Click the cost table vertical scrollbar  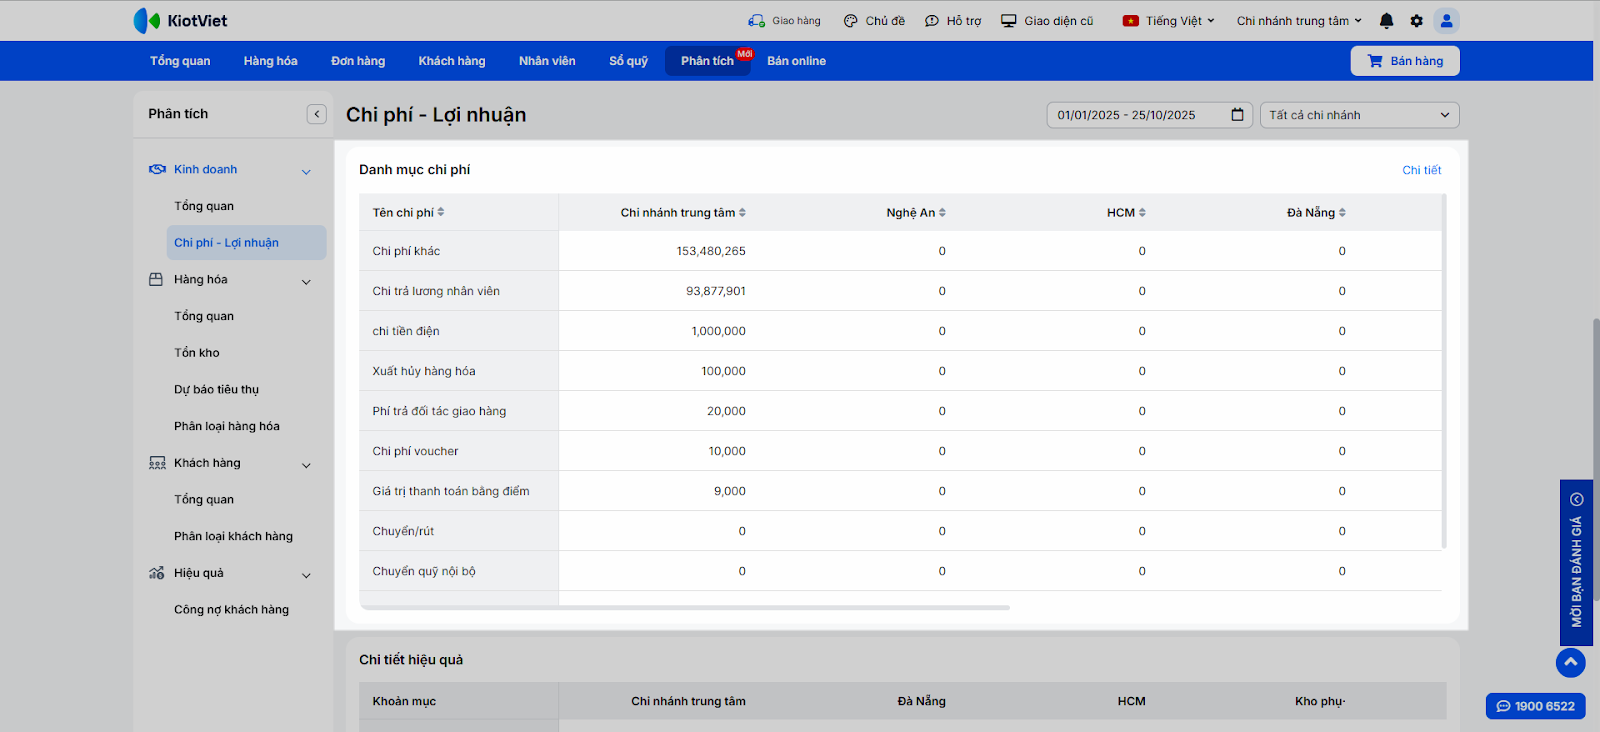1444,371
